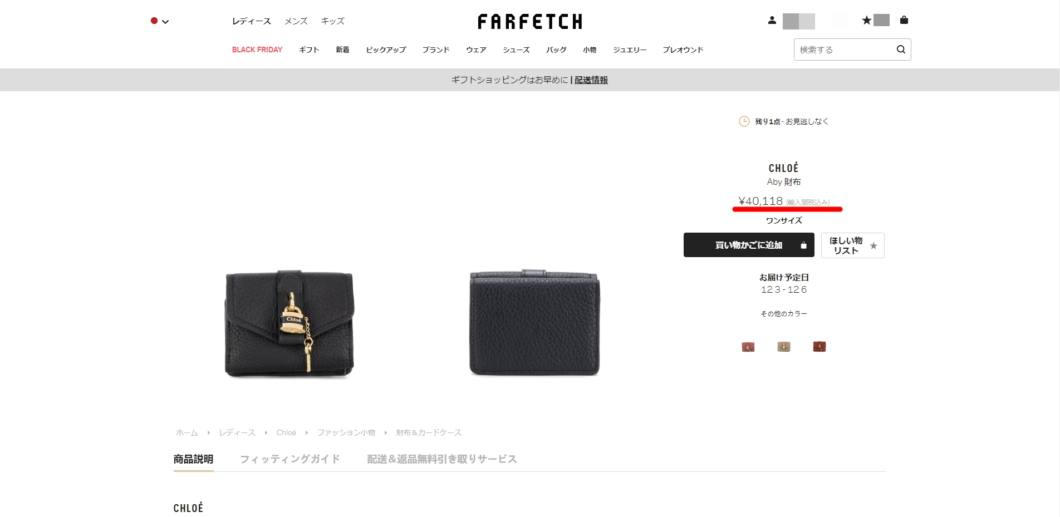View the front wallet product image
The height and width of the screenshot is (517, 1060).
coord(289,323)
